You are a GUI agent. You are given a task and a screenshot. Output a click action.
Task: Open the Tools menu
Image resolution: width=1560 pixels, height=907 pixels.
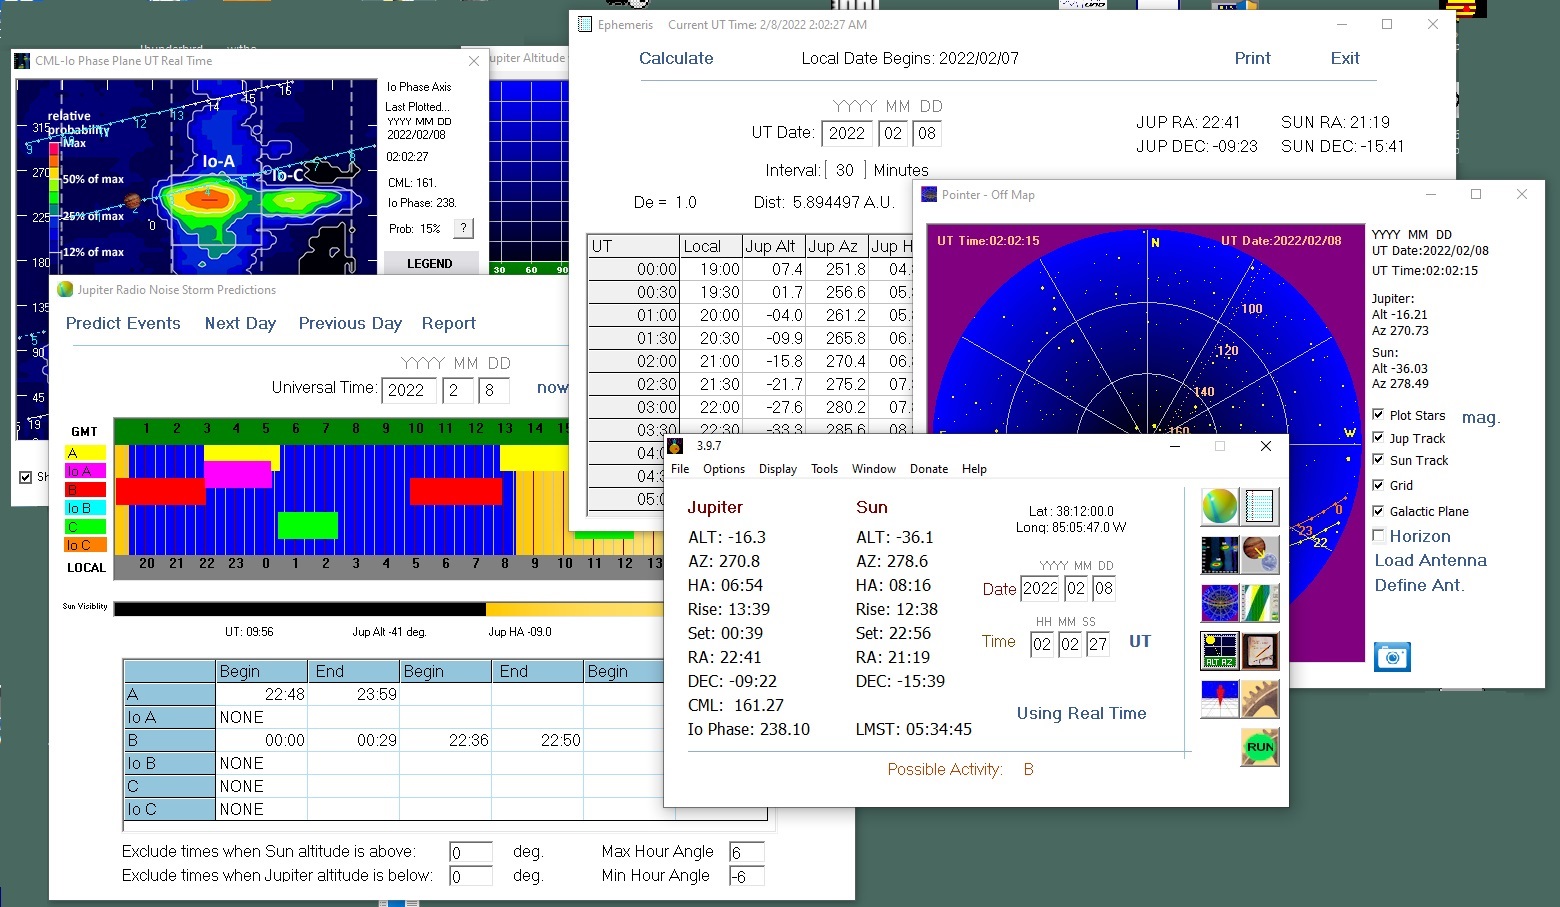coord(824,469)
